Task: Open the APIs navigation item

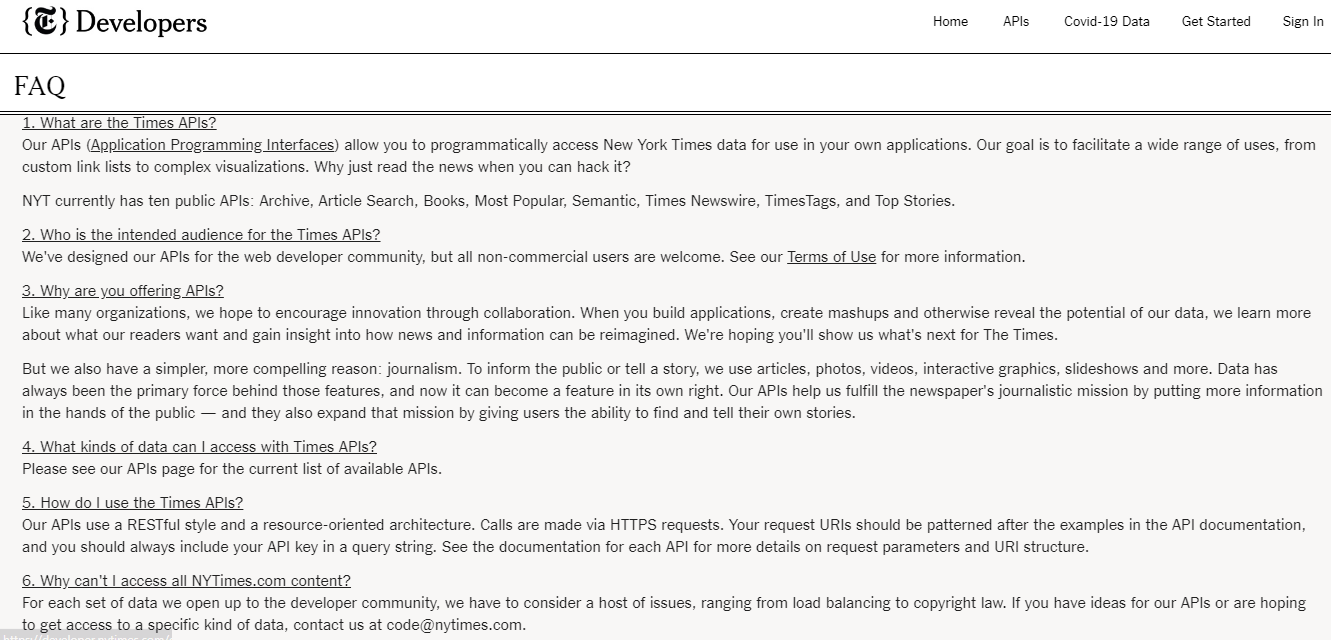Action: [1016, 21]
